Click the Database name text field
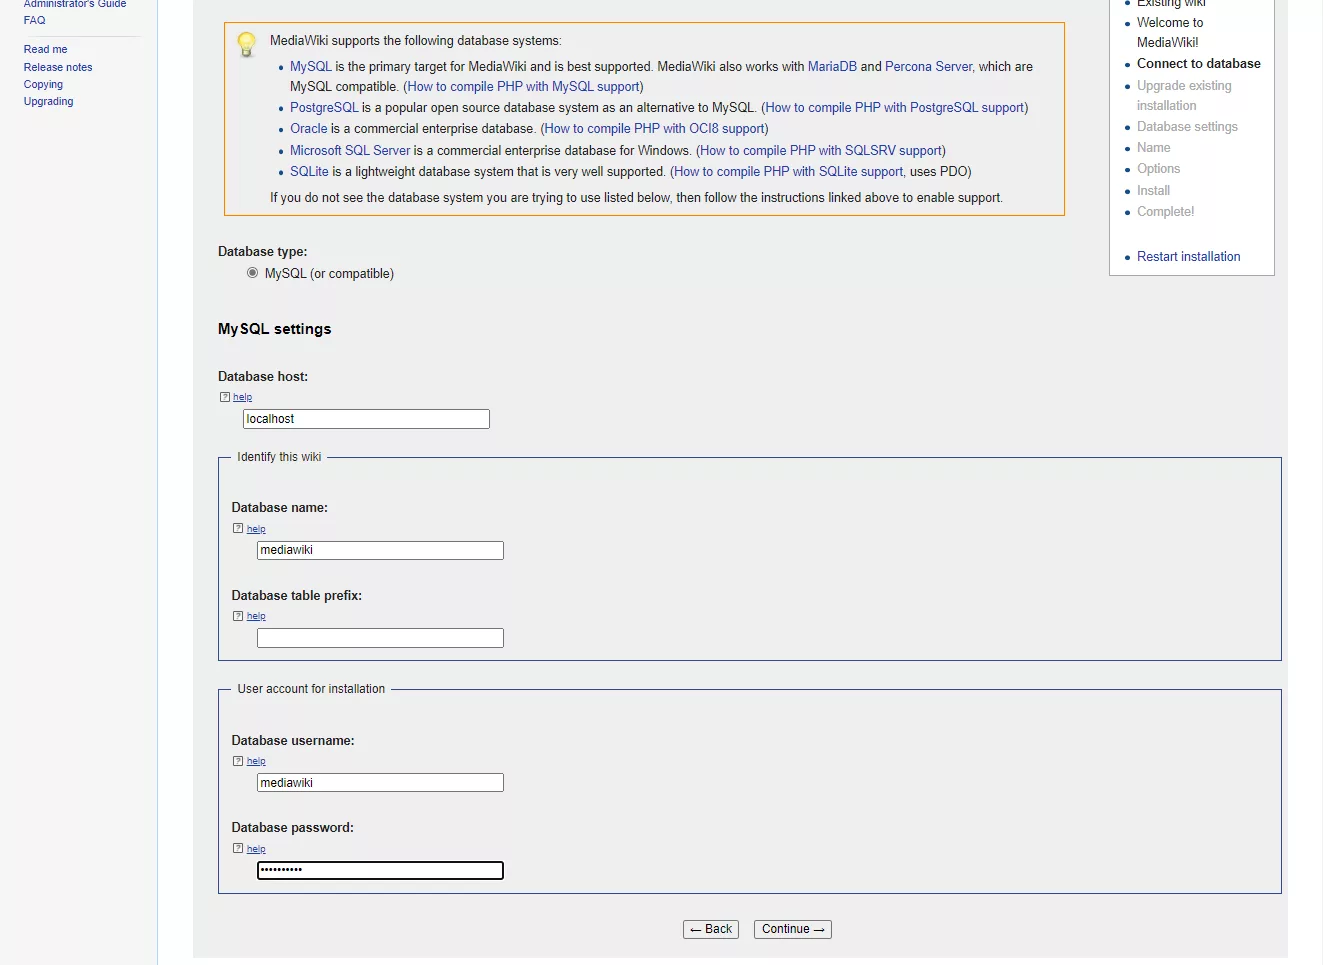The width and height of the screenshot is (1323, 965). point(380,551)
